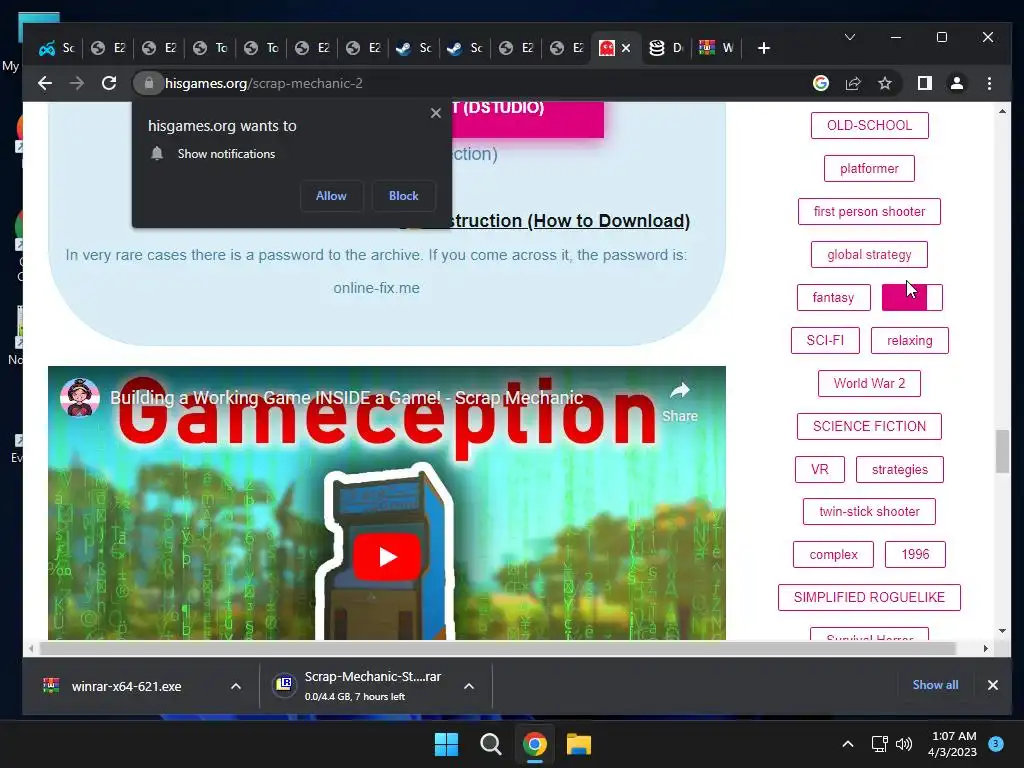
Task: Open the winrar-x64-621.exe downloaded file
Action: 126,686
